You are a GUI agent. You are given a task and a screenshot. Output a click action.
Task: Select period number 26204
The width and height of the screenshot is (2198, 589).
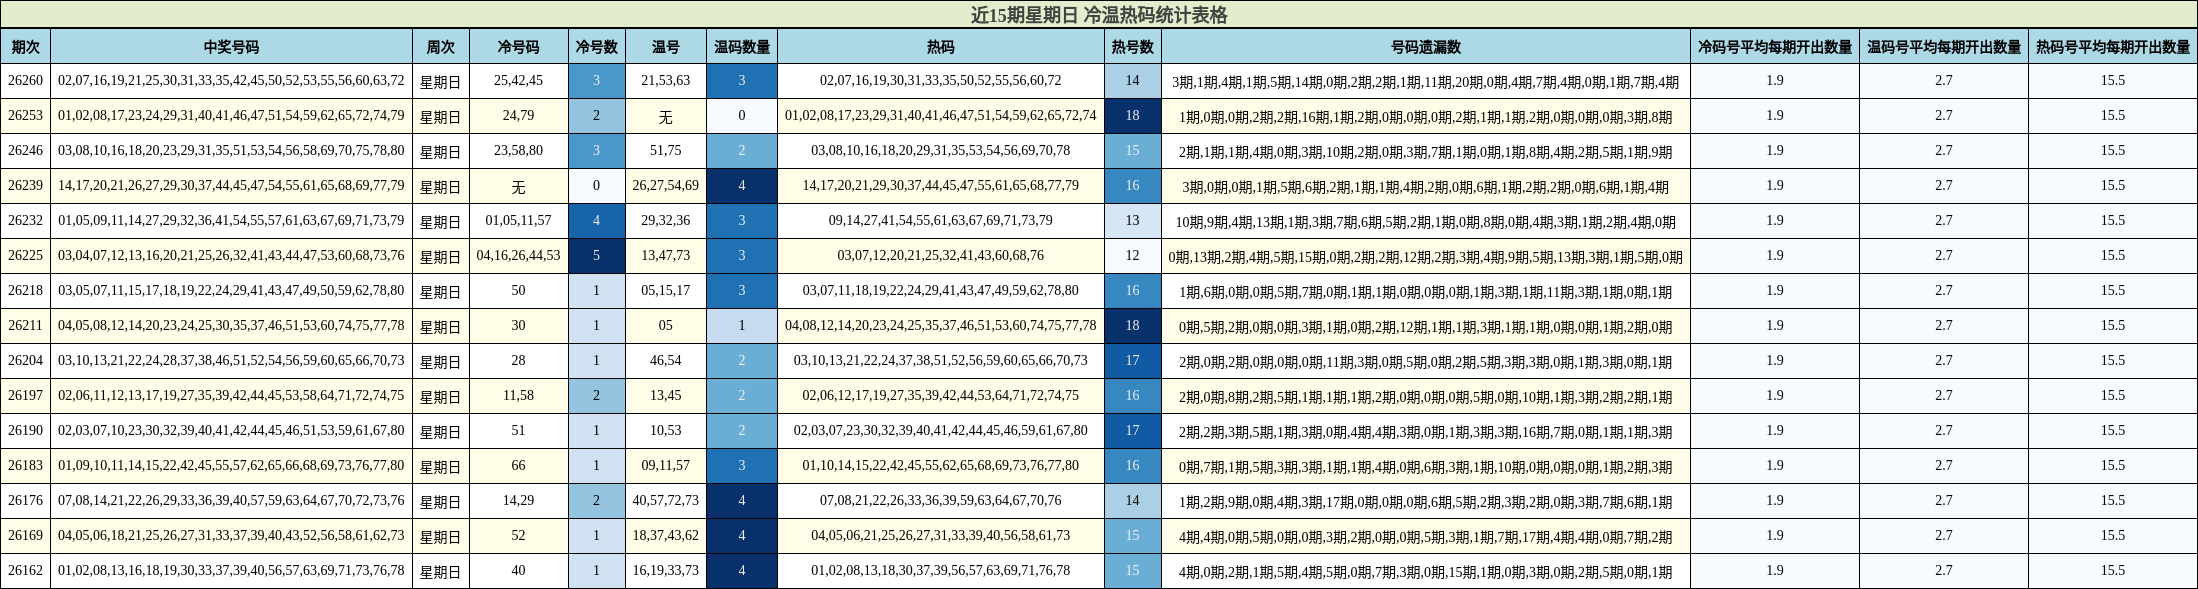click(26, 361)
